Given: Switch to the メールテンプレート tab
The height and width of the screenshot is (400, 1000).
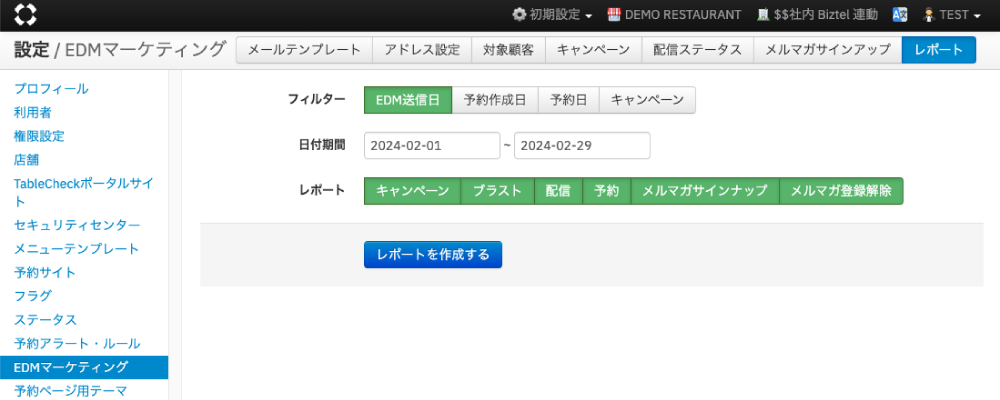Looking at the screenshot, I should coord(304,50).
